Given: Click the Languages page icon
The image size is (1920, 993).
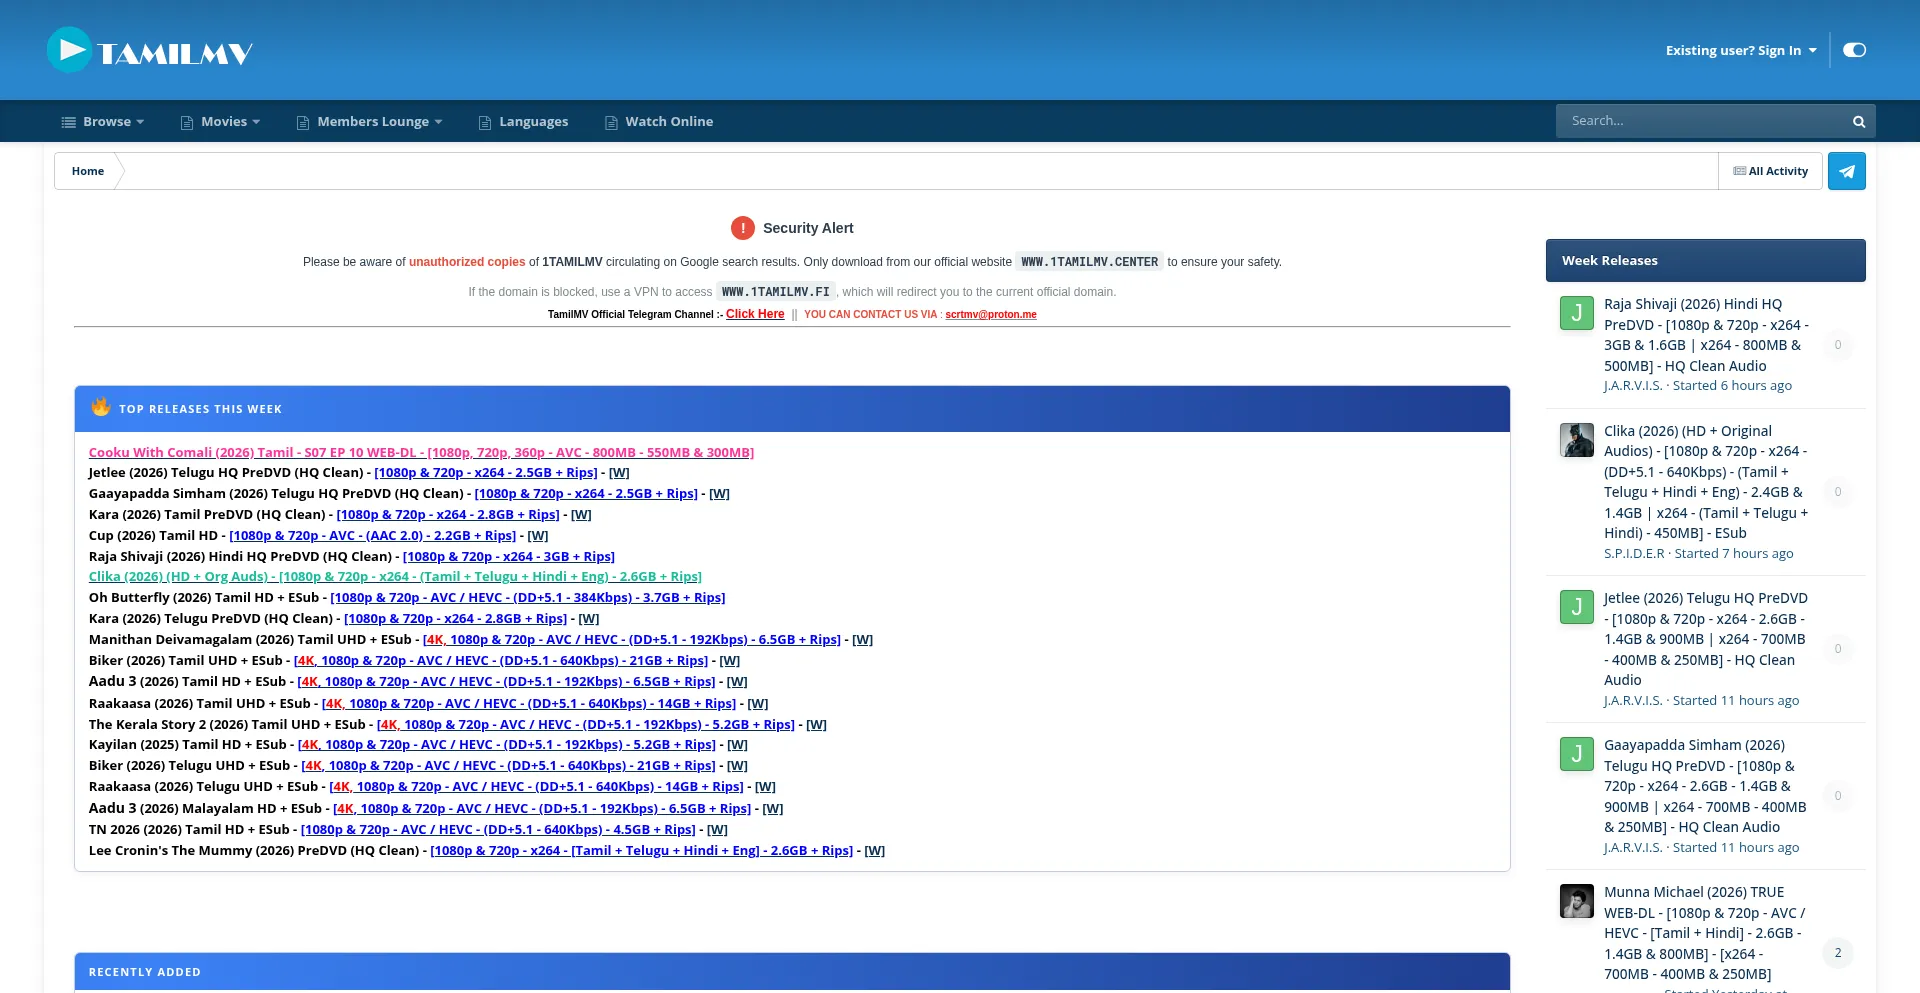Looking at the screenshot, I should tap(485, 123).
